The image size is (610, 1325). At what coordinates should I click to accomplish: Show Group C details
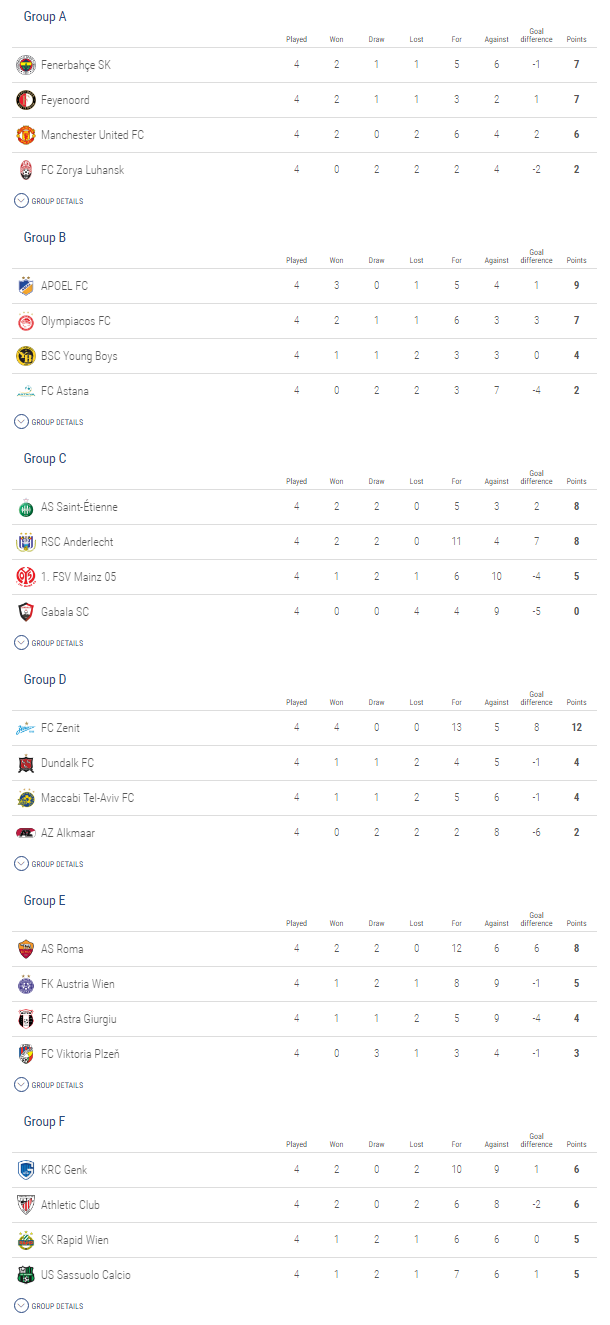pos(49,643)
